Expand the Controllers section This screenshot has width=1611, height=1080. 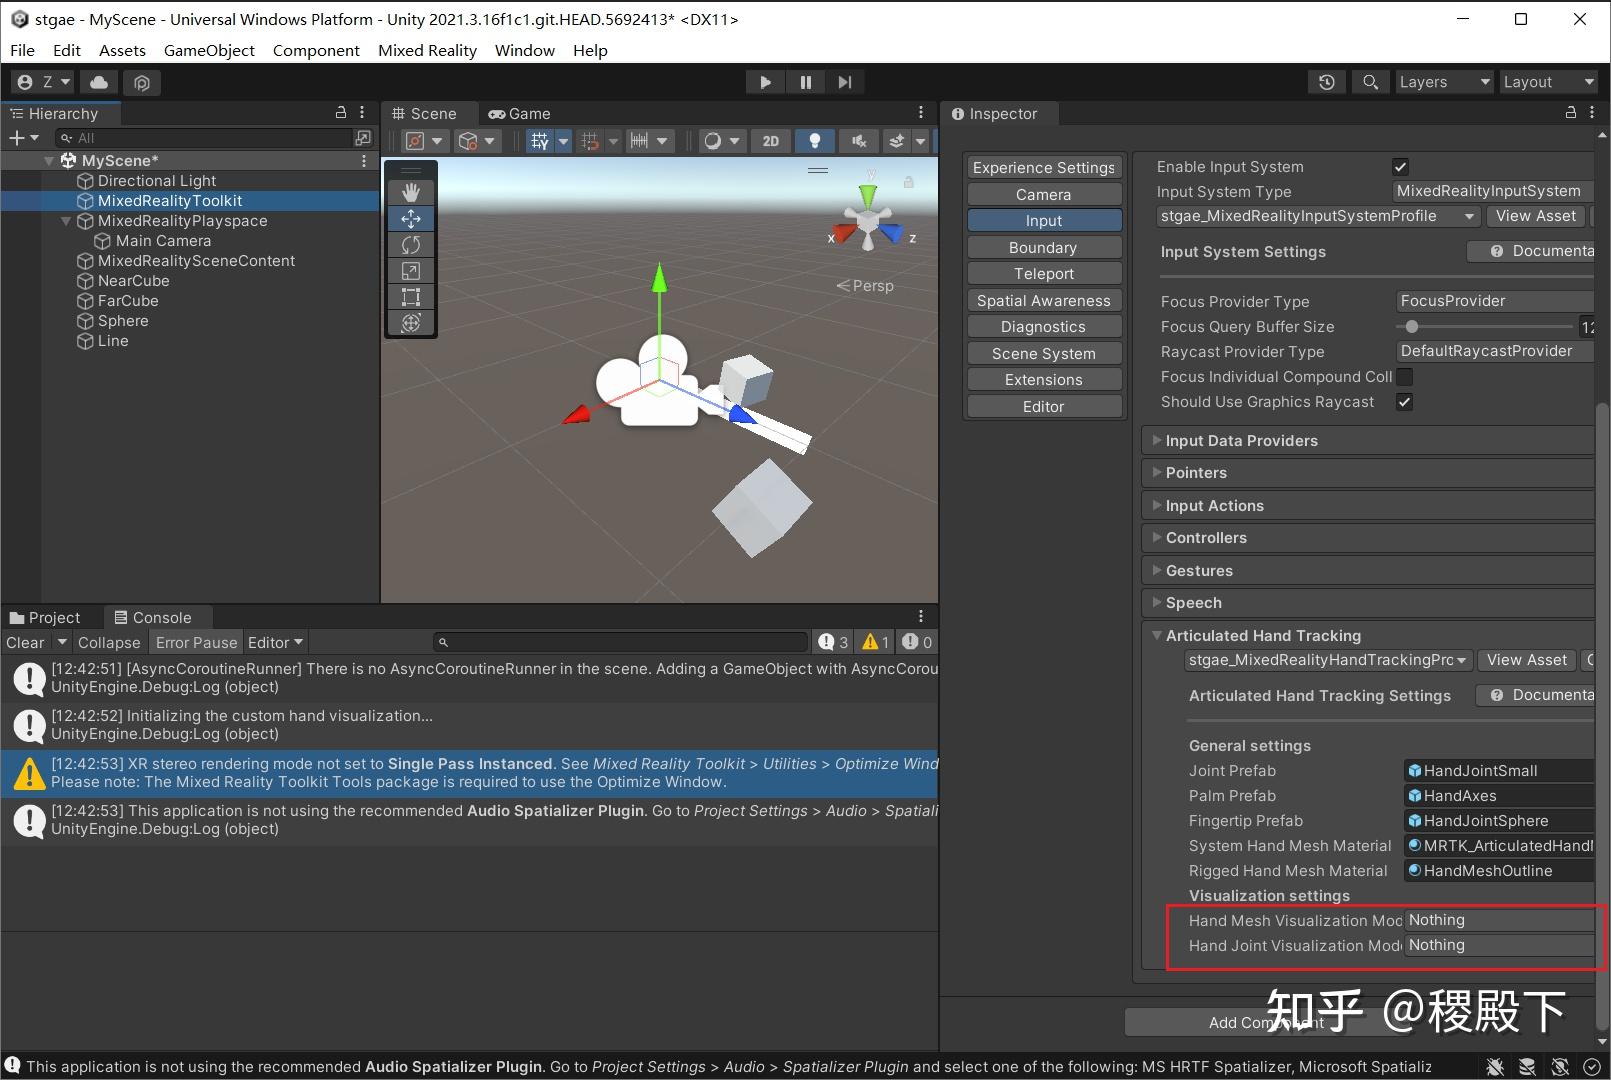[1367, 538]
